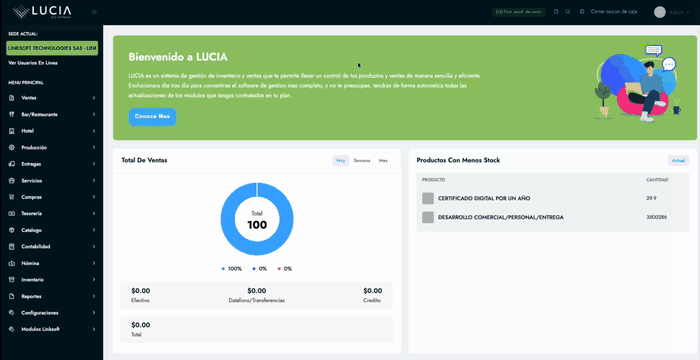Click the sidebar collapse icon beside logo
This screenshot has height=360, width=700.
click(94, 12)
